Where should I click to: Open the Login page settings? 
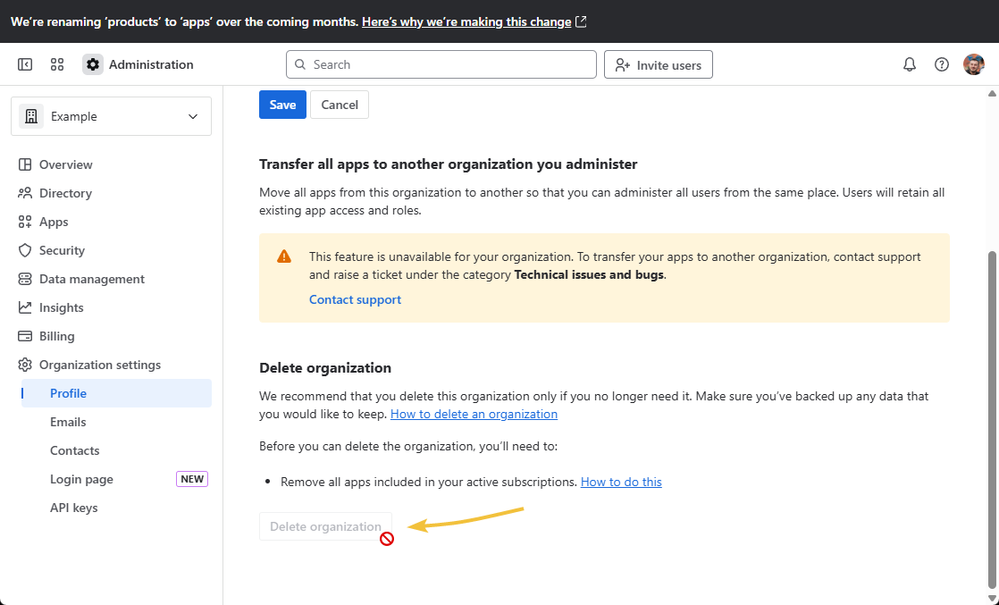81,479
